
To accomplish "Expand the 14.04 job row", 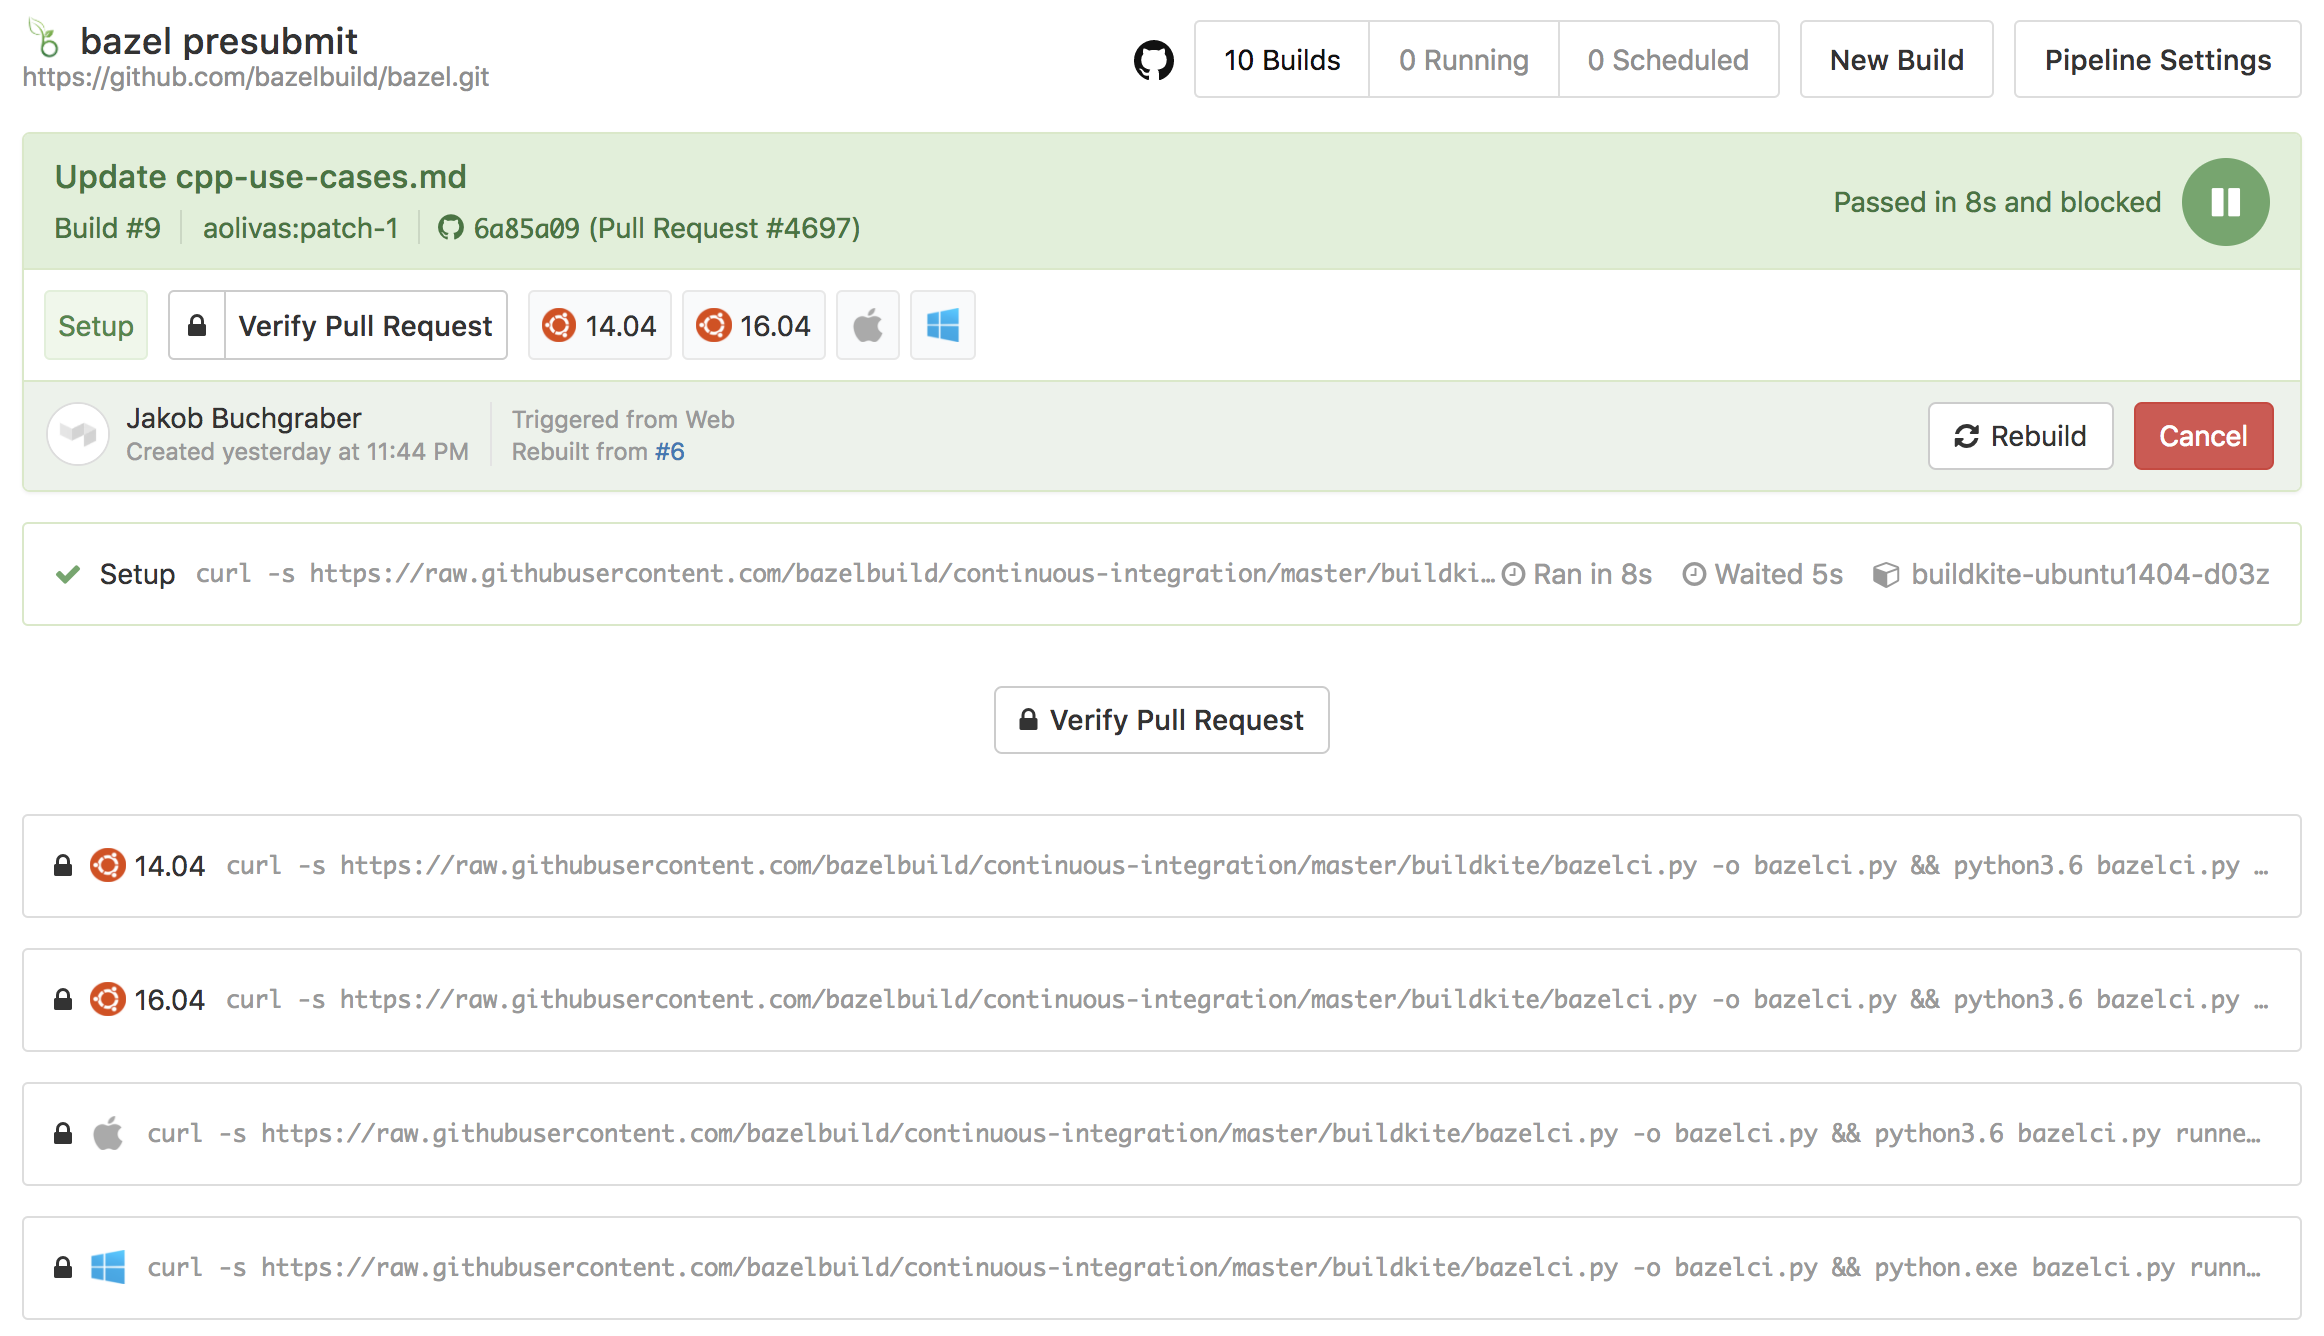I will point(1161,866).
